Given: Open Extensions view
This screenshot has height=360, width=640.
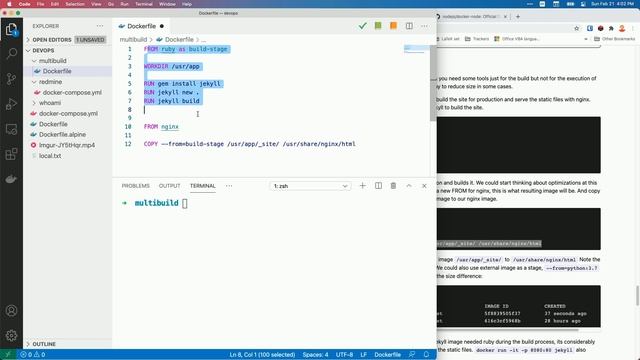Looking at the screenshot, I should [x=11, y=154].
